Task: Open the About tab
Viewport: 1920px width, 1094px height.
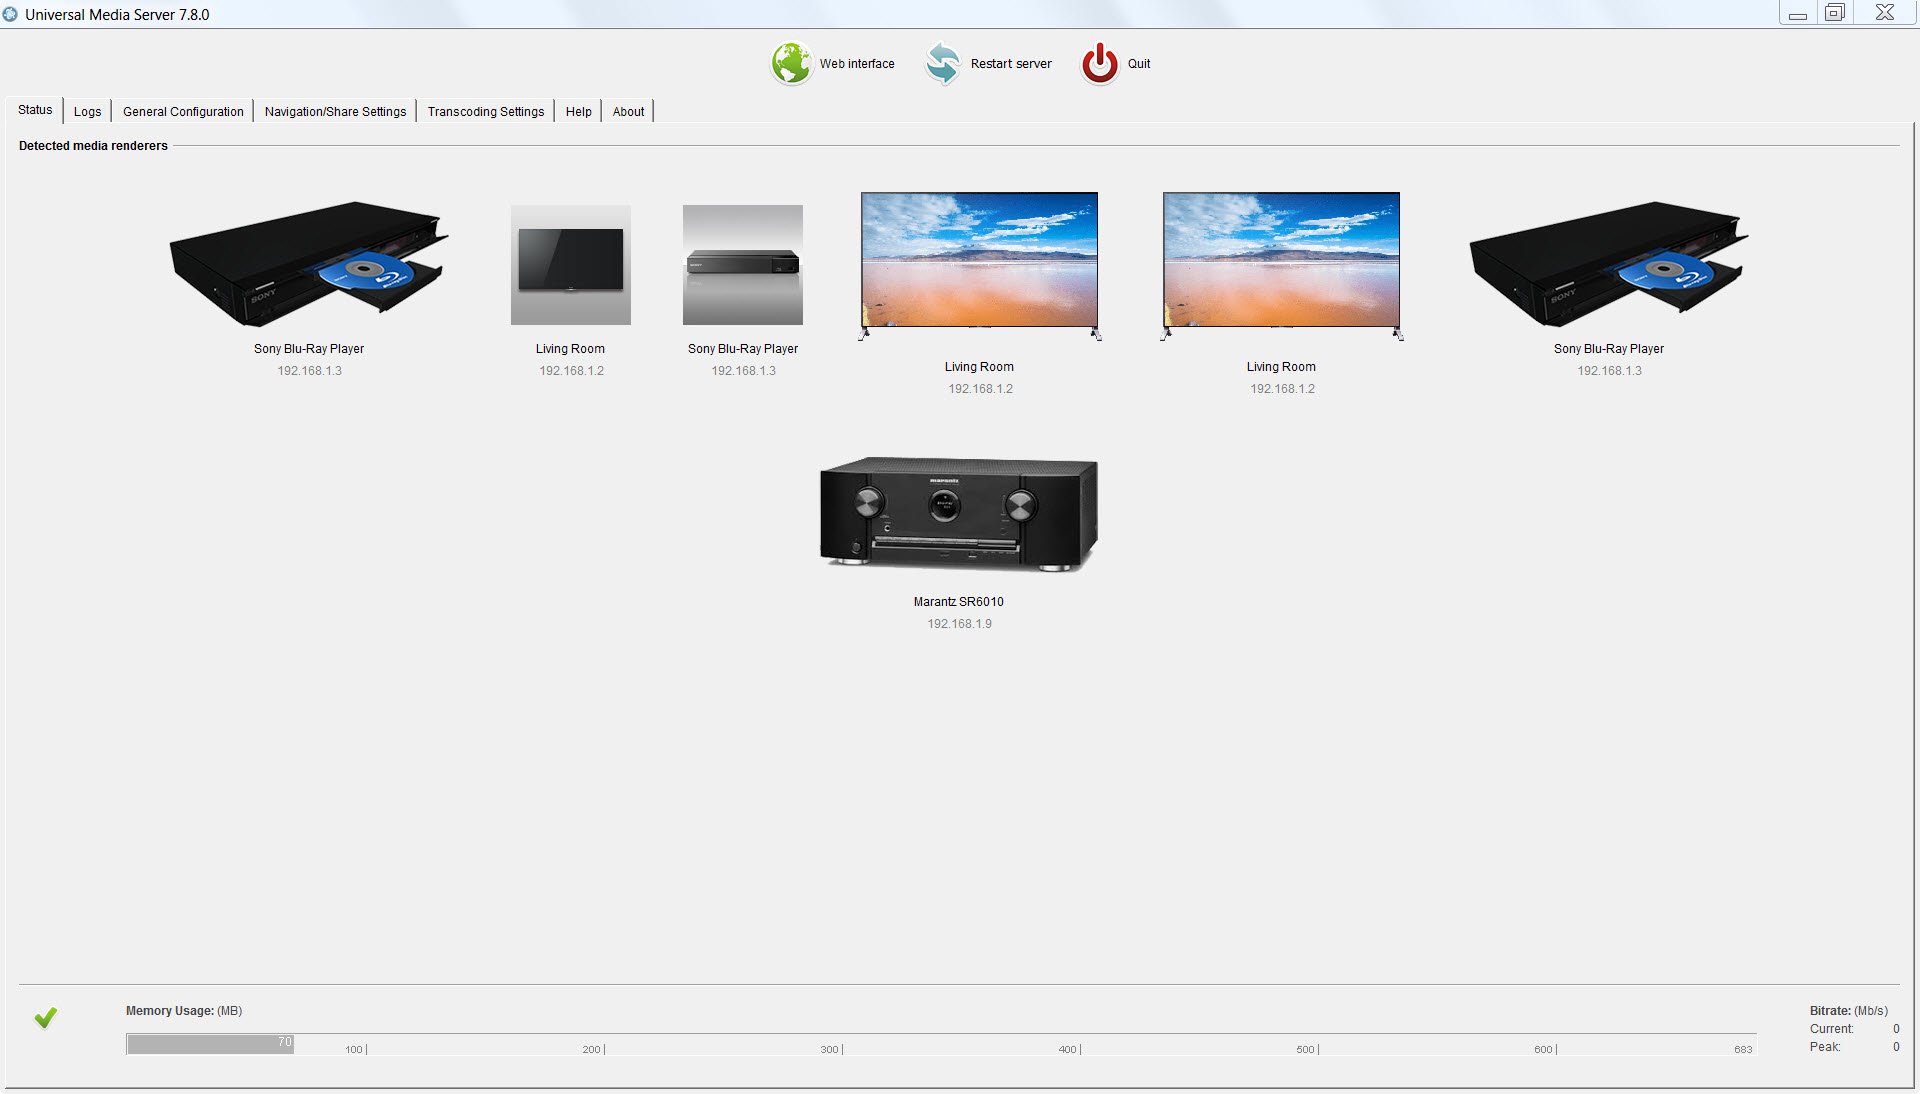Action: point(628,112)
